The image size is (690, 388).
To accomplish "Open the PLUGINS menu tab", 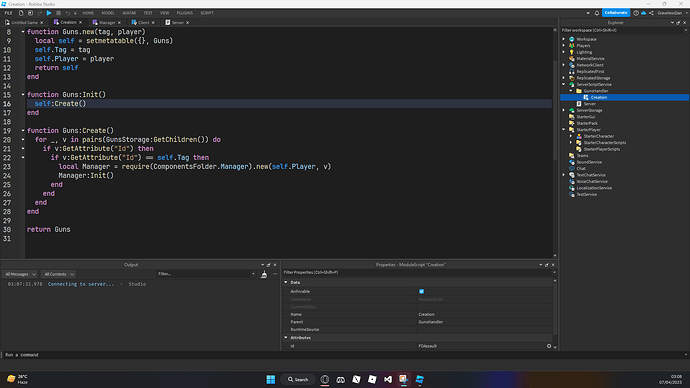I will [x=184, y=13].
